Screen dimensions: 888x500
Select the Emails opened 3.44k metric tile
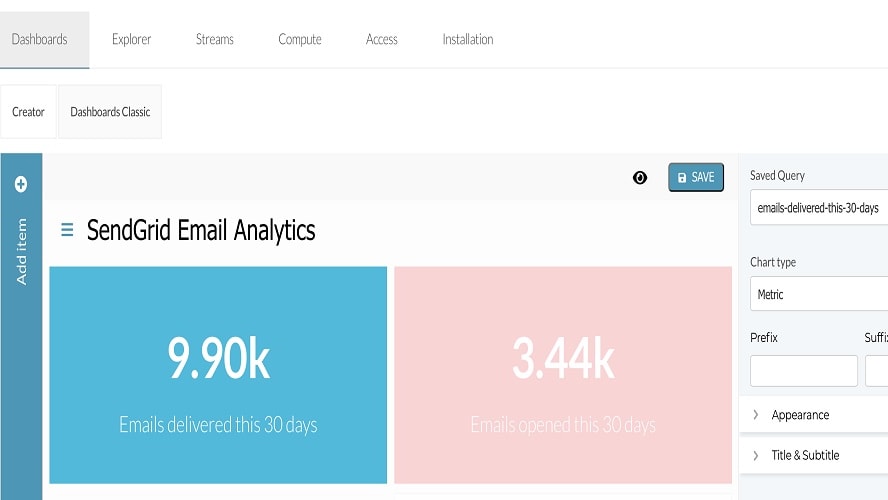point(563,375)
